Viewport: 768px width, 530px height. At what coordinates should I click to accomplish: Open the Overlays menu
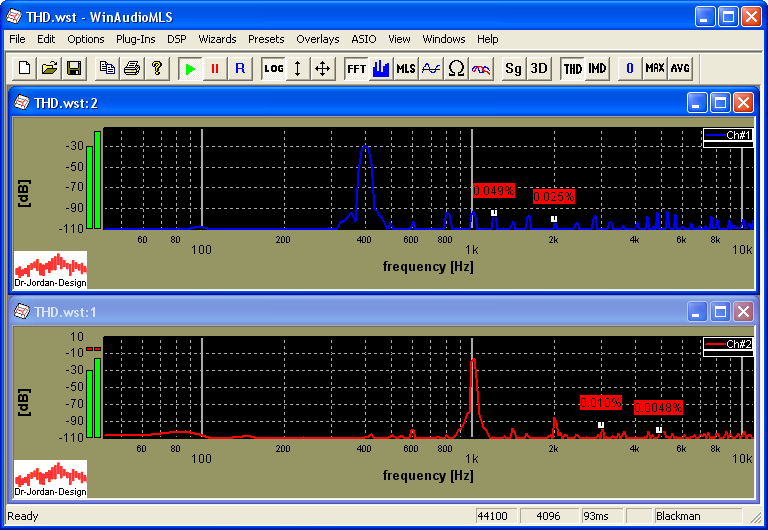[x=317, y=39]
